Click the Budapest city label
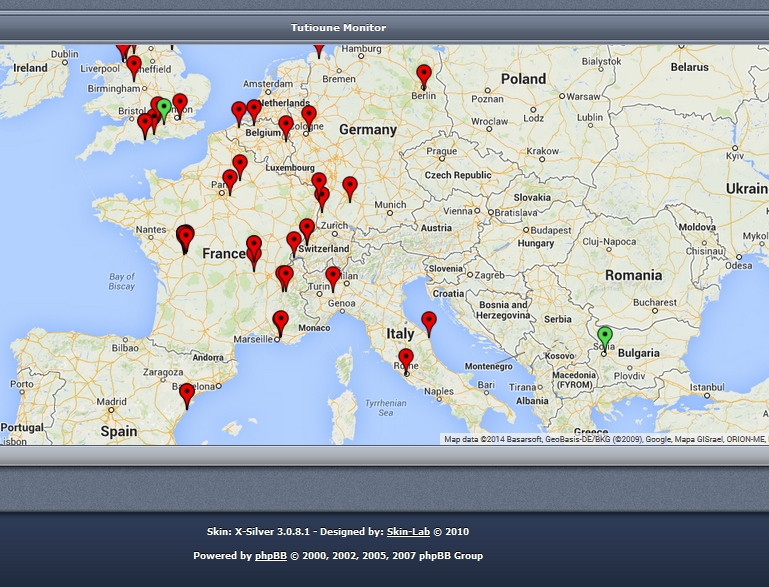 tap(551, 230)
